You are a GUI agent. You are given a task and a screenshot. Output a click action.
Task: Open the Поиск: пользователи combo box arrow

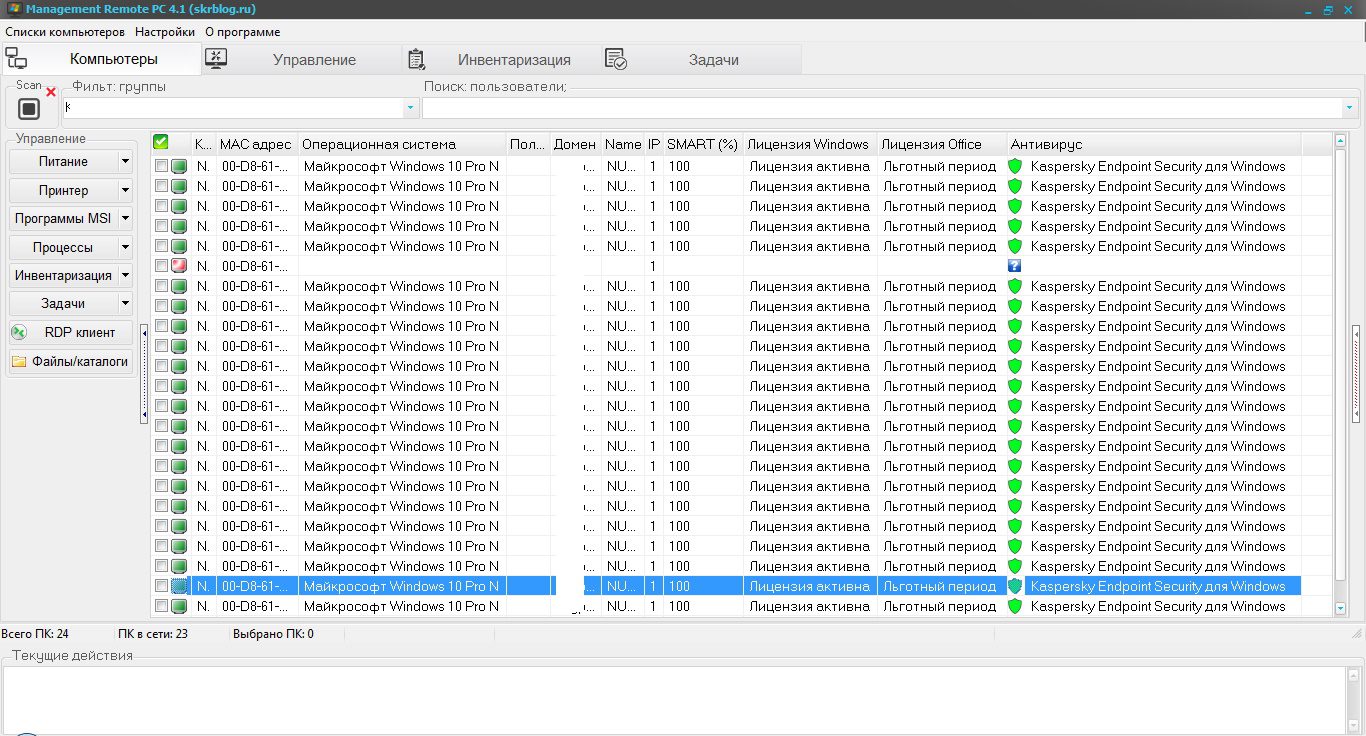[1349, 107]
